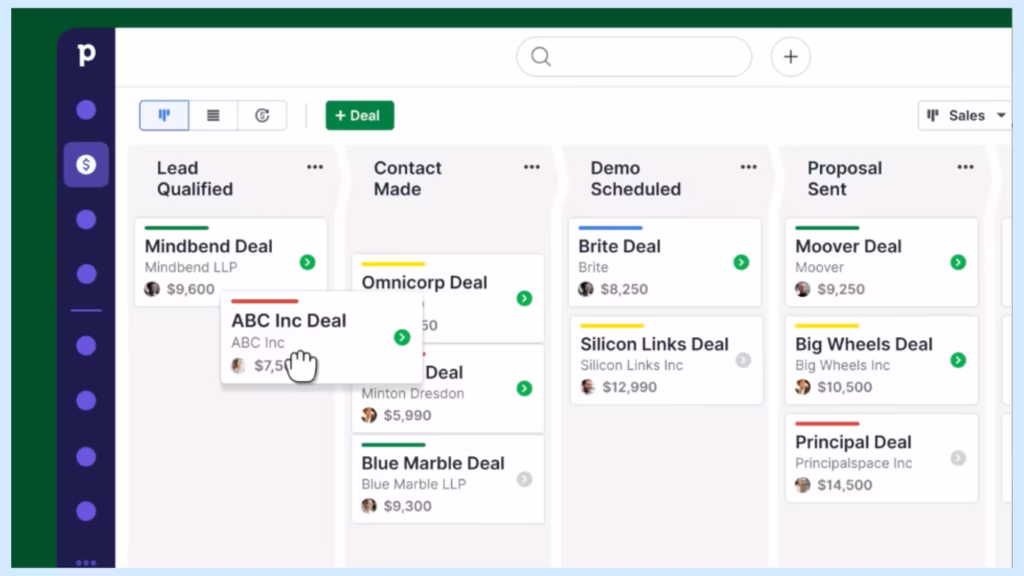Switch to the list view icon
Viewport: 1024px width, 576px height.
click(x=213, y=115)
